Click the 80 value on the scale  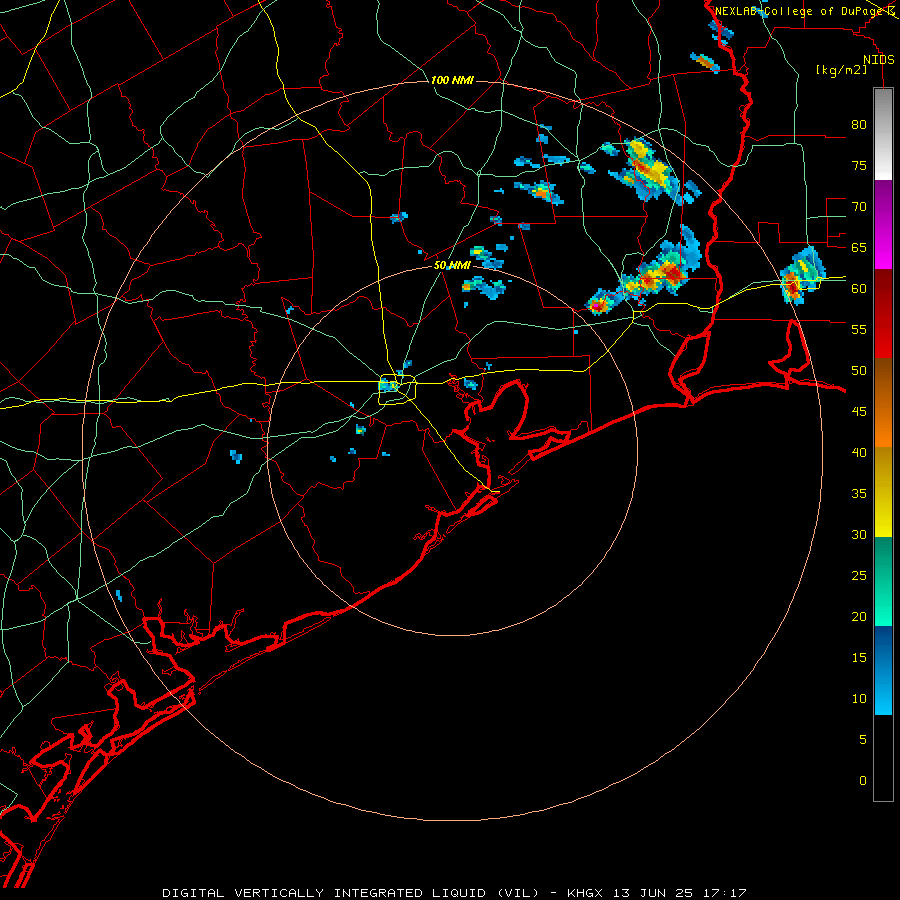coord(859,125)
